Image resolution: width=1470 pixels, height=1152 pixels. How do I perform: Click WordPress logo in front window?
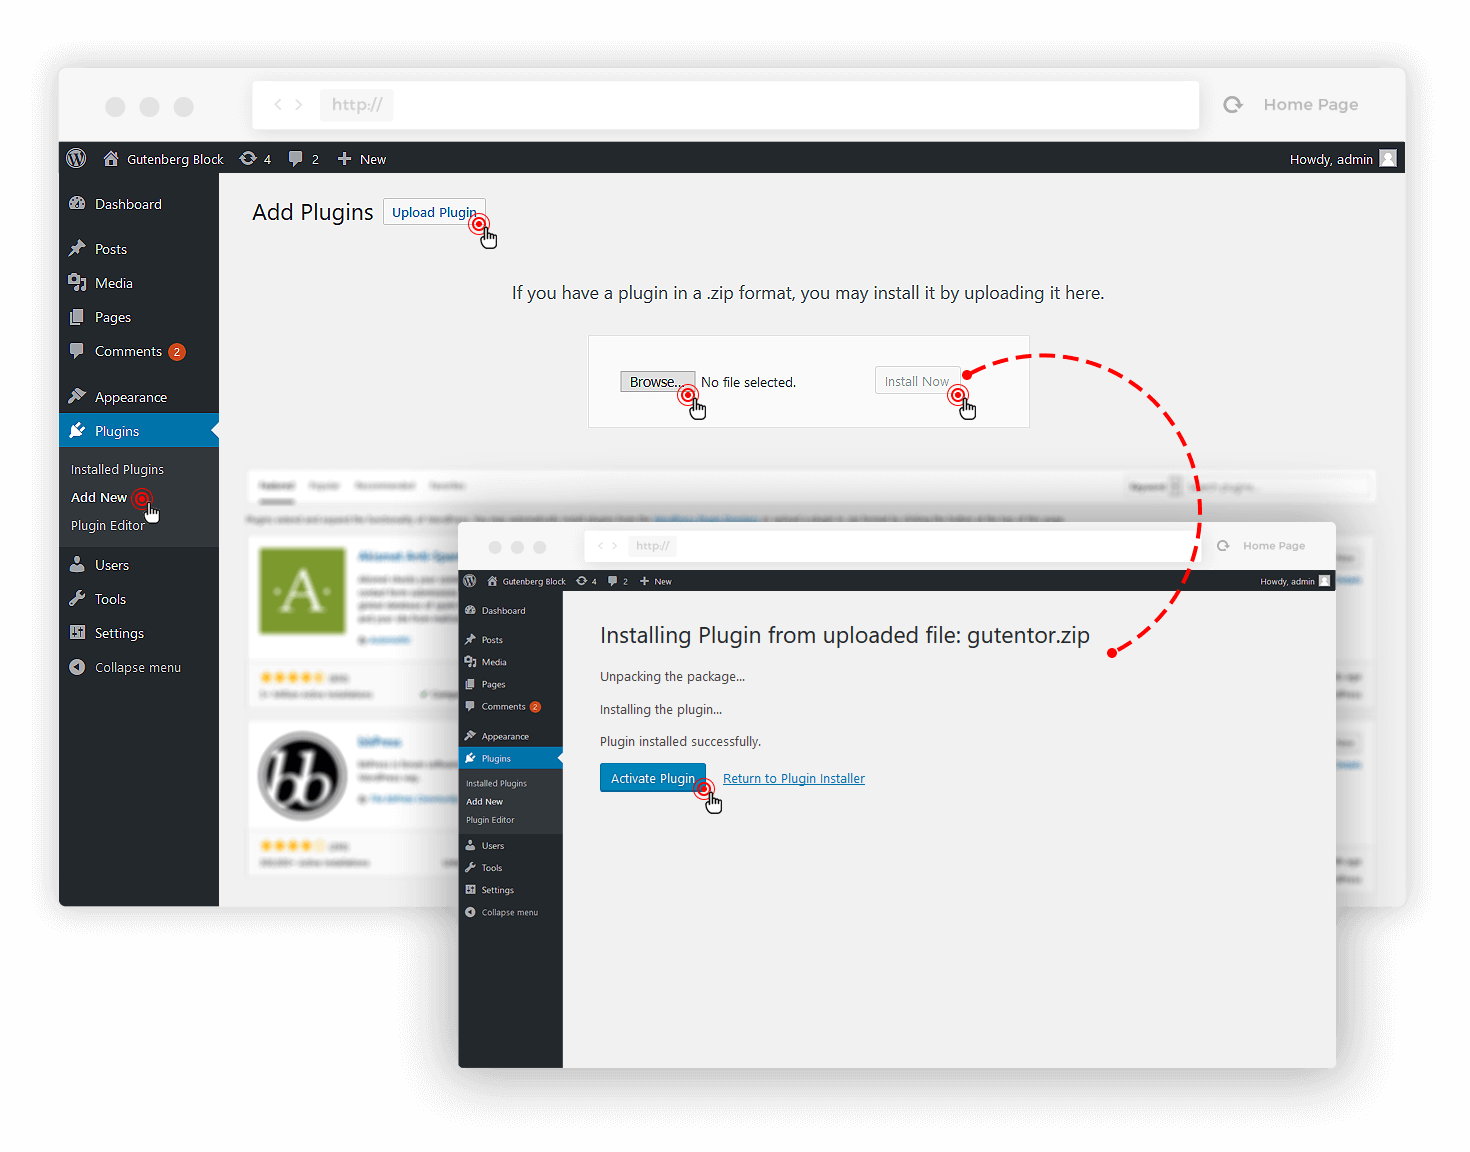(x=470, y=580)
